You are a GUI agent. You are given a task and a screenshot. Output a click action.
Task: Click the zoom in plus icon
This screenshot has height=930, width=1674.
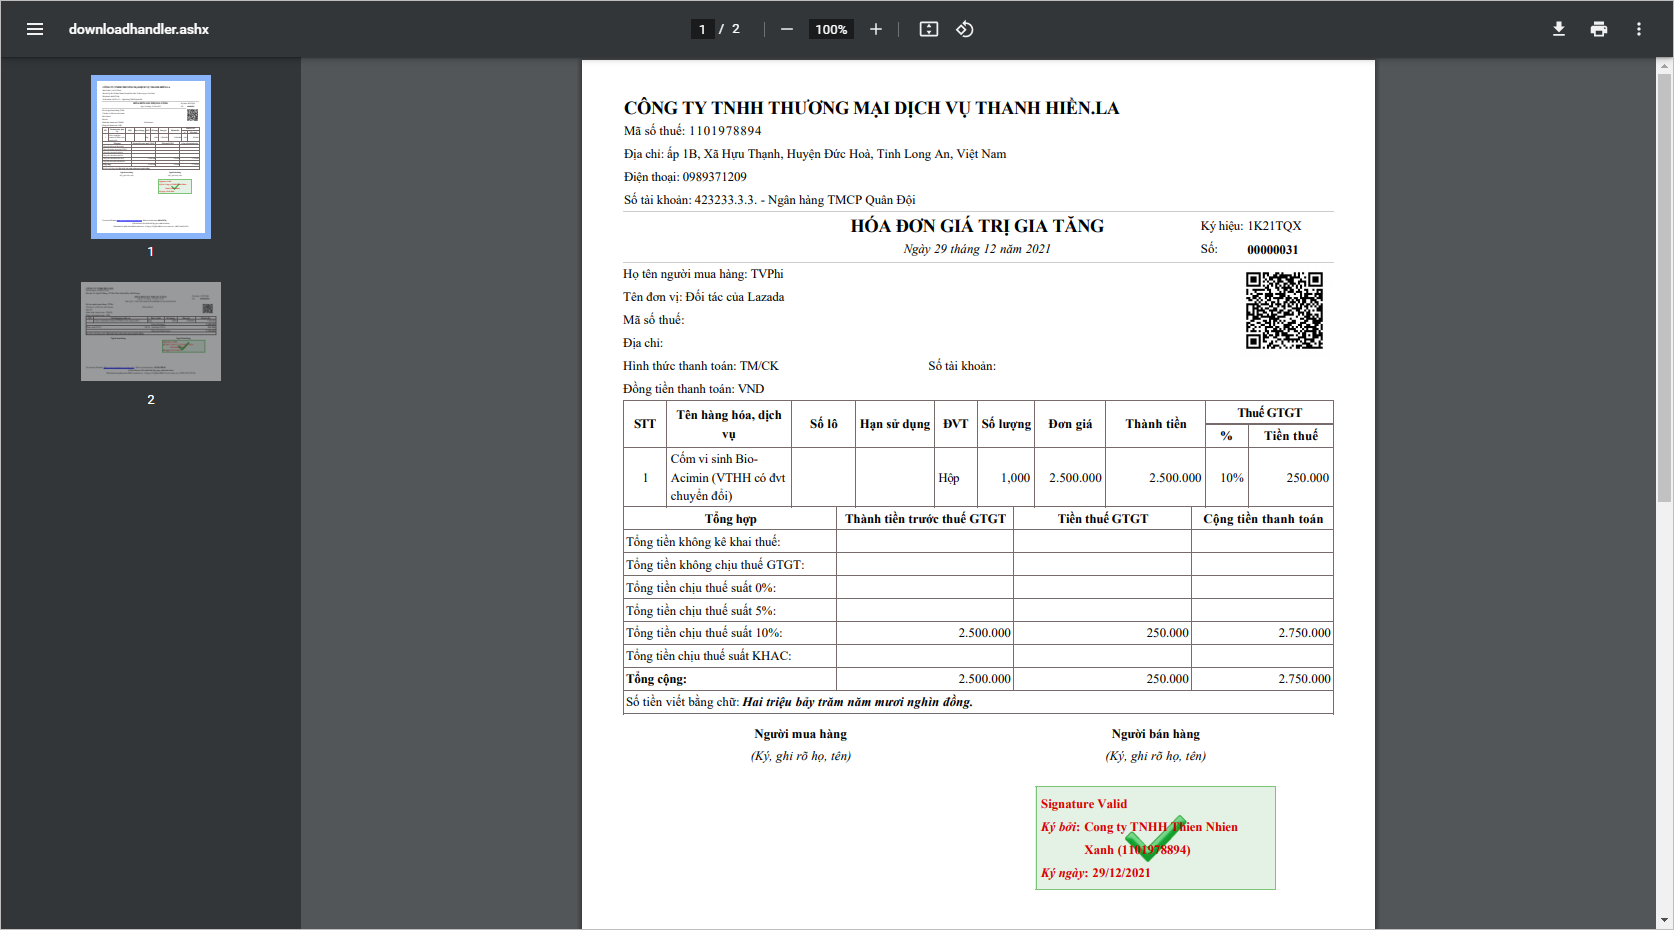[x=876, y=29]
